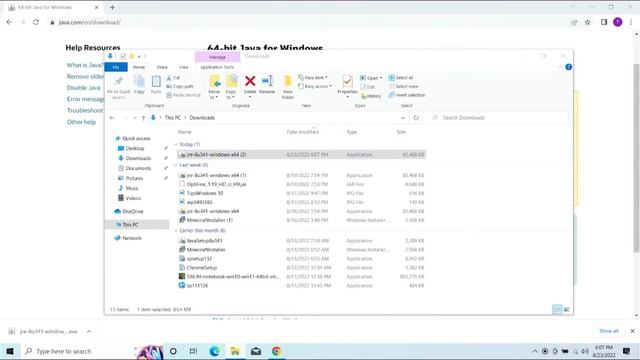Bookmark this page with the star icon
This screenshot has height=360, width=640.
pos(587,22)
